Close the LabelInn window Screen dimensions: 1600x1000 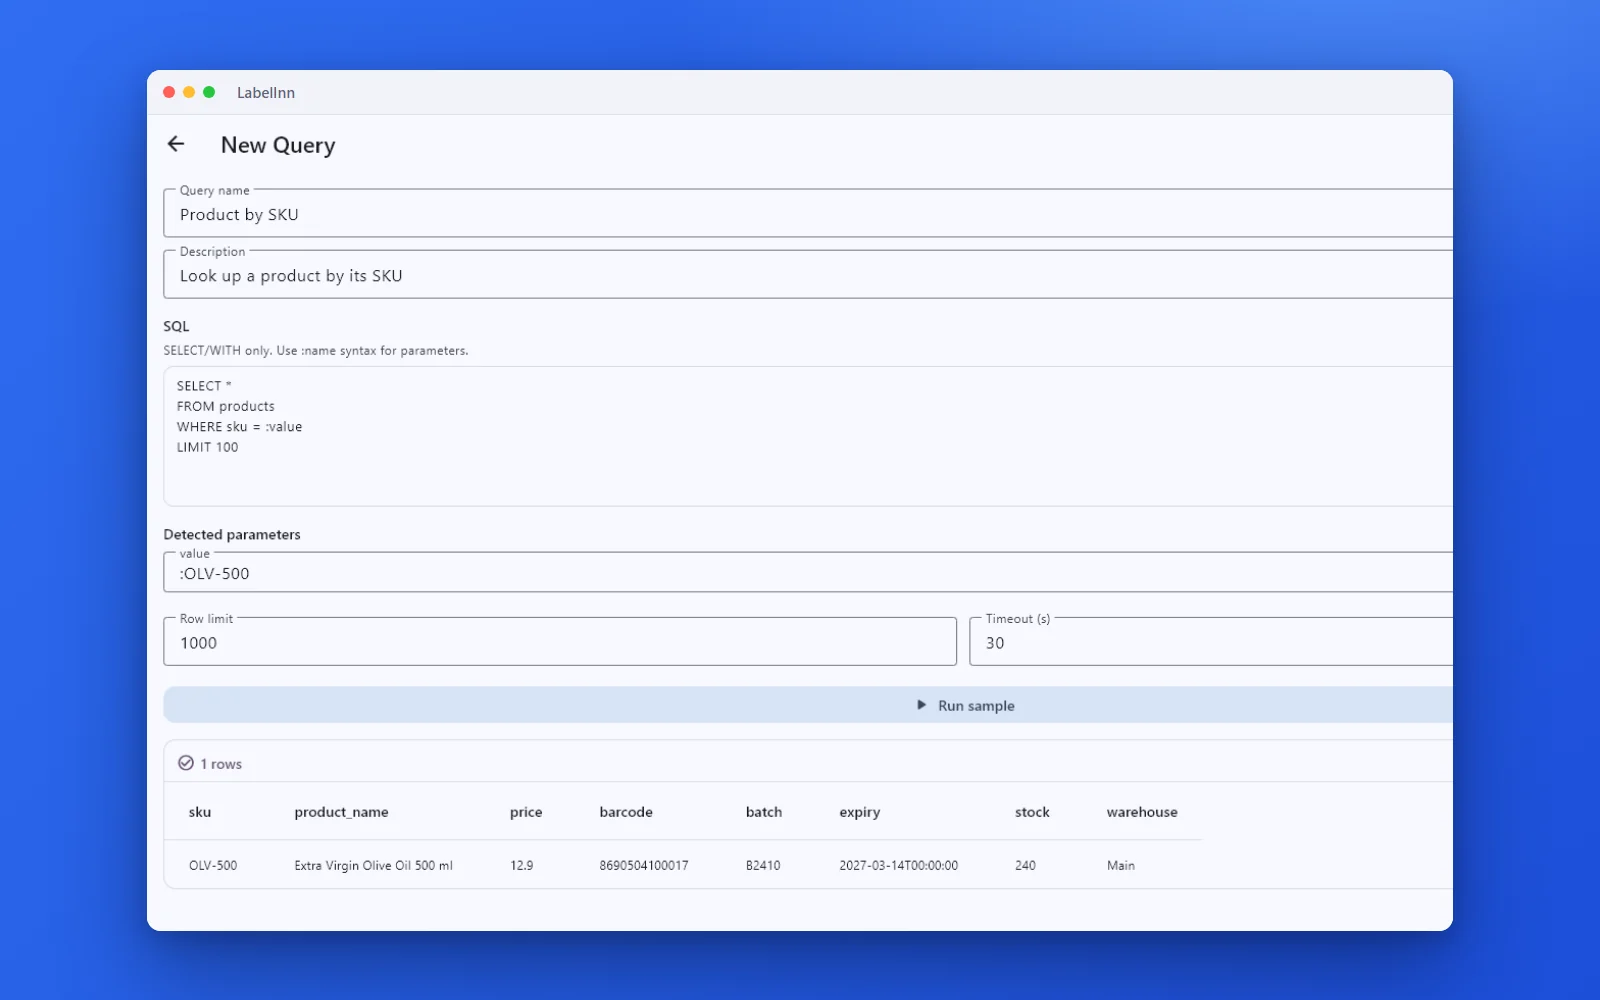pyautogui.click(x=169, y=92)
